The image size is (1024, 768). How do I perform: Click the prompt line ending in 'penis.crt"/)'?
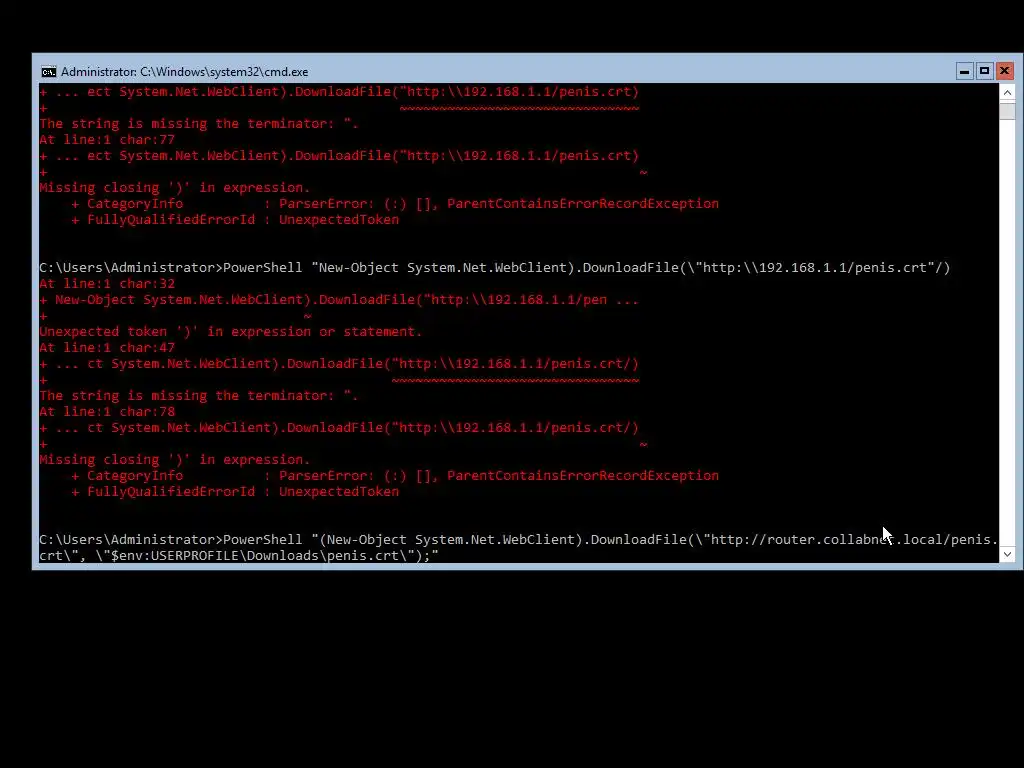coord(494,268)
